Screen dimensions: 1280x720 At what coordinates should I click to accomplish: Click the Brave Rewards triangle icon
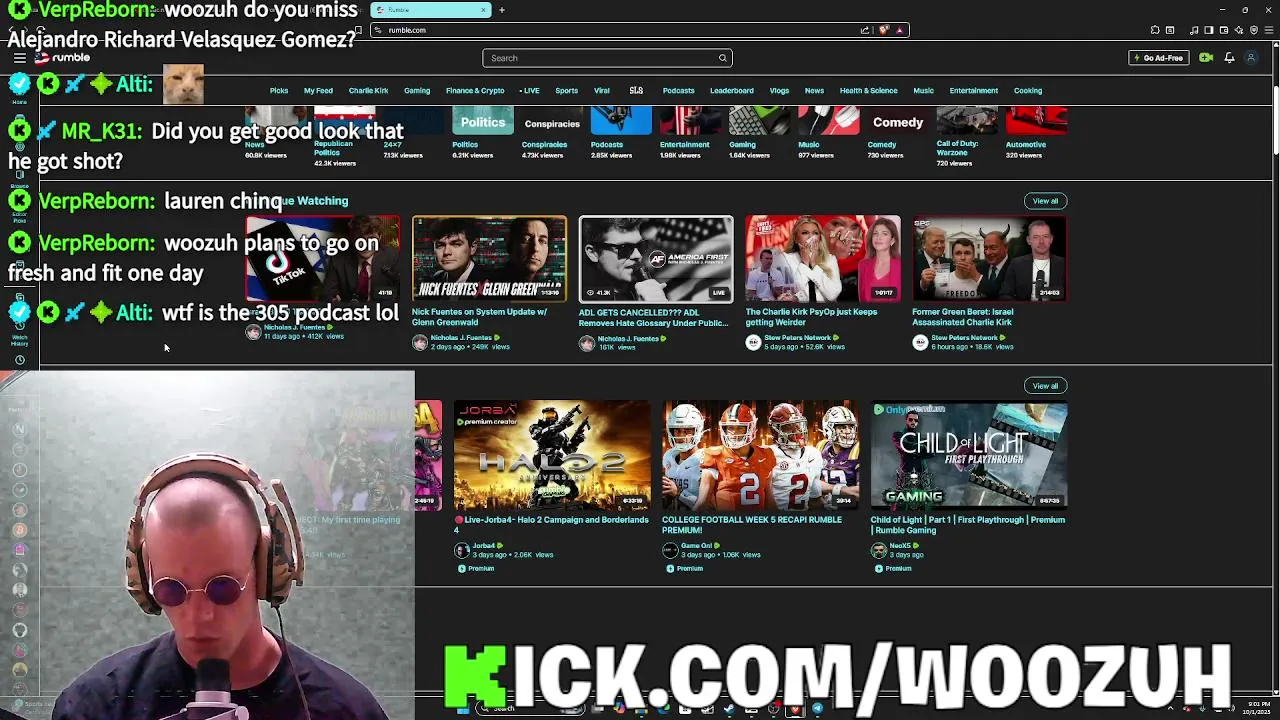pyautogui.click(x=900, y=30)
